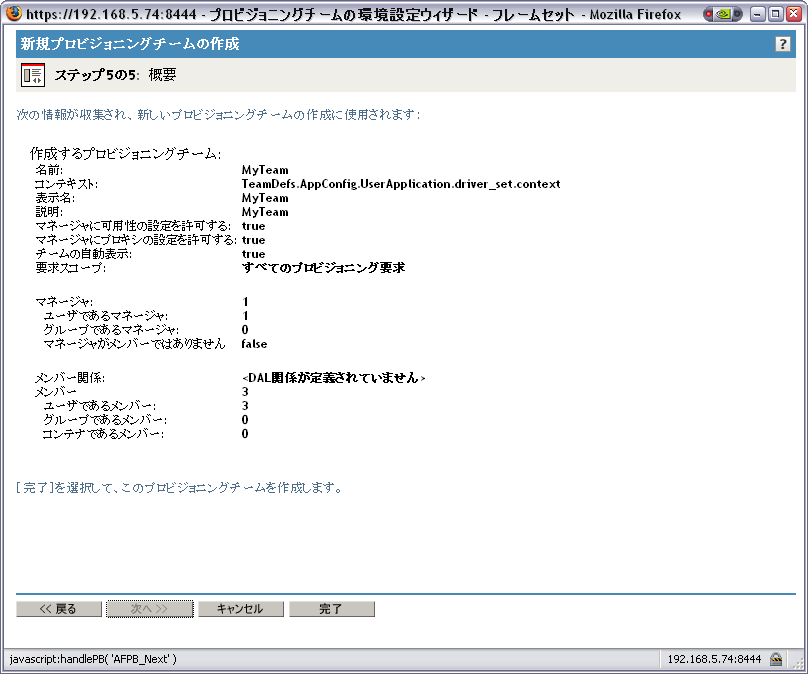Click the コンテキスト: label
The width and height of the screenshot is (808, 674).
coord(66,184)
